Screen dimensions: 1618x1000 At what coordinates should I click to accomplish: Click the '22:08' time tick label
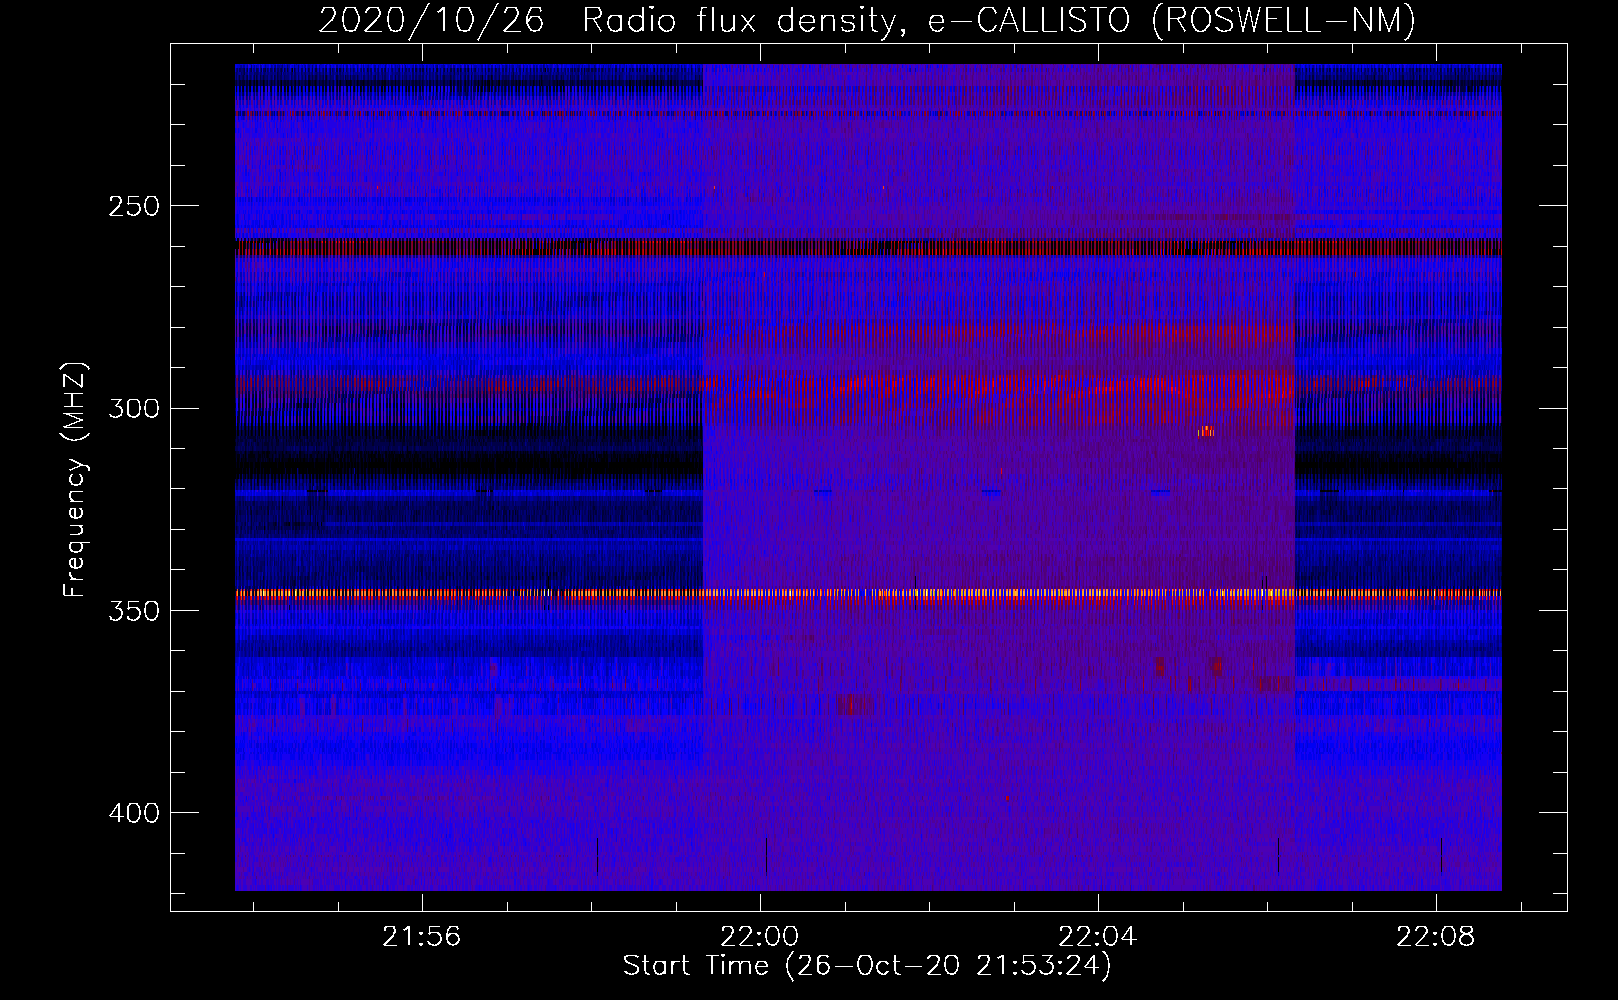coord(1436,937)
